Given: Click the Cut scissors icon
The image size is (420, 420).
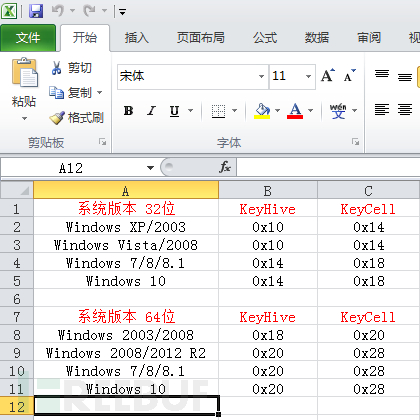Looking at the screenshot, I should [x=56, y=68].
